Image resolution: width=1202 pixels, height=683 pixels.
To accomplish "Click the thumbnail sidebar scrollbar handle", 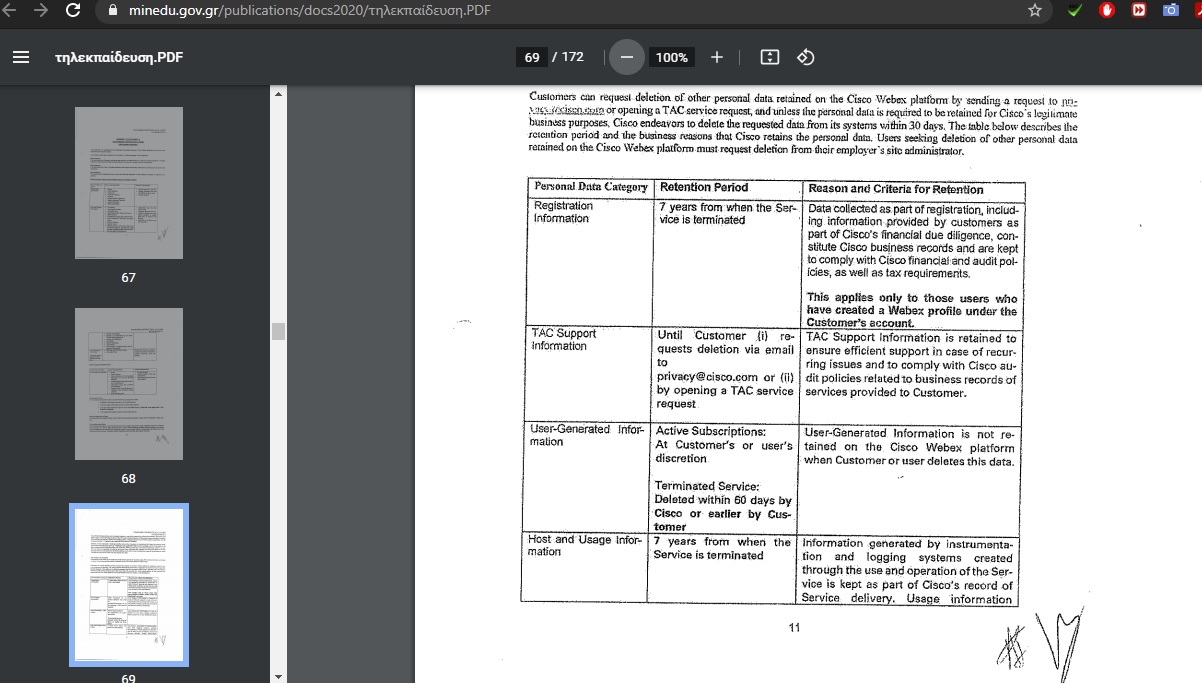I will click(279, 331).
